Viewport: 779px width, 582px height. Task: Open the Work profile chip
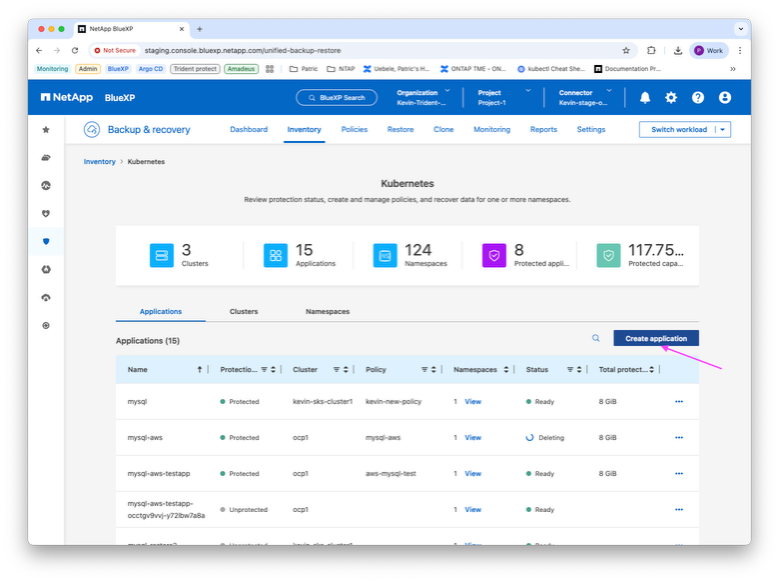pos(709,50)
